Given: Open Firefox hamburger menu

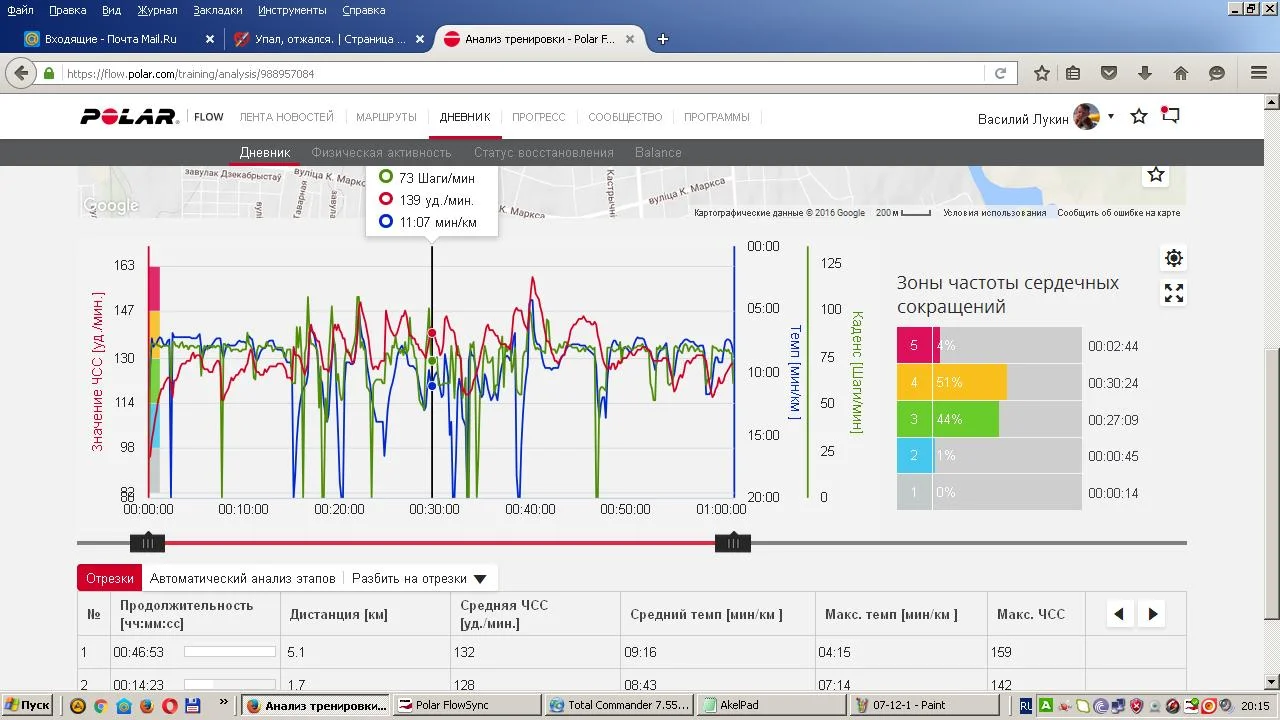Looking at the screenshot, I should click(1259, 73).
